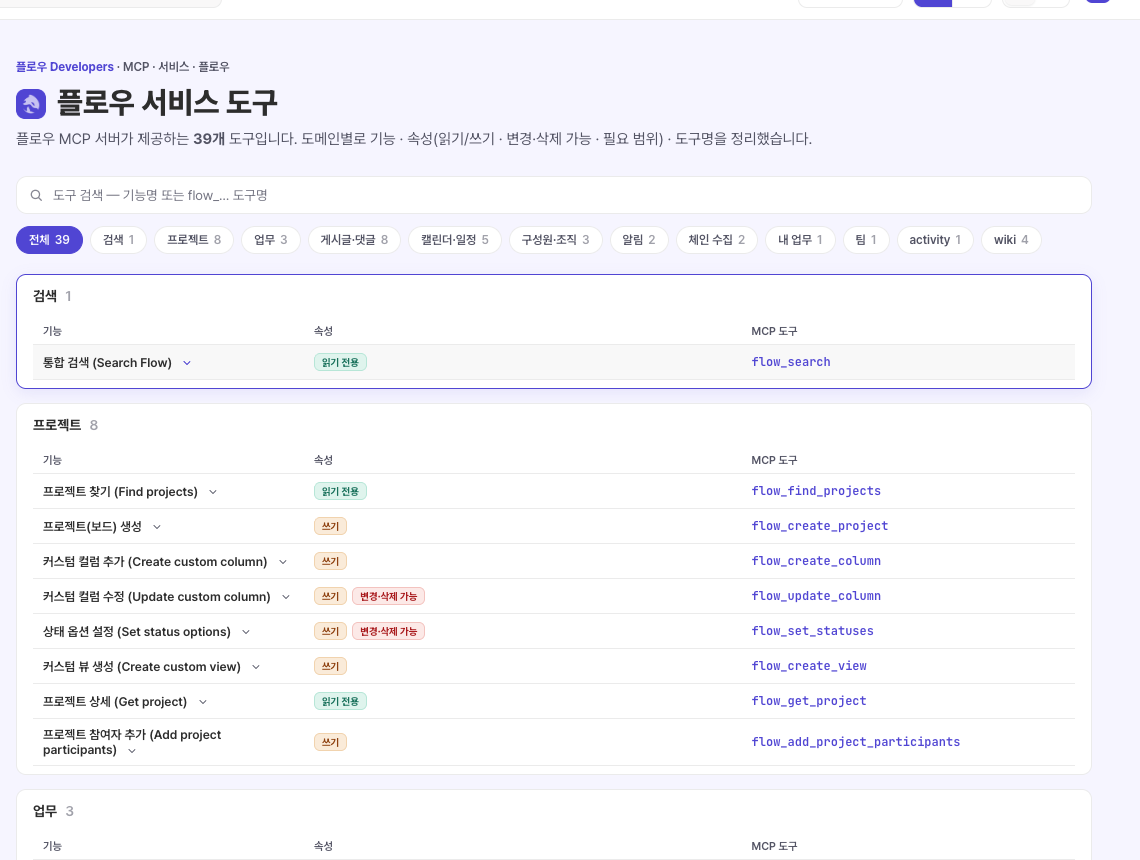Expand the Update custom column row chevron
The height and width of the screenshot is (860, 1140).
pyautogui.click(x=286, y=597)
